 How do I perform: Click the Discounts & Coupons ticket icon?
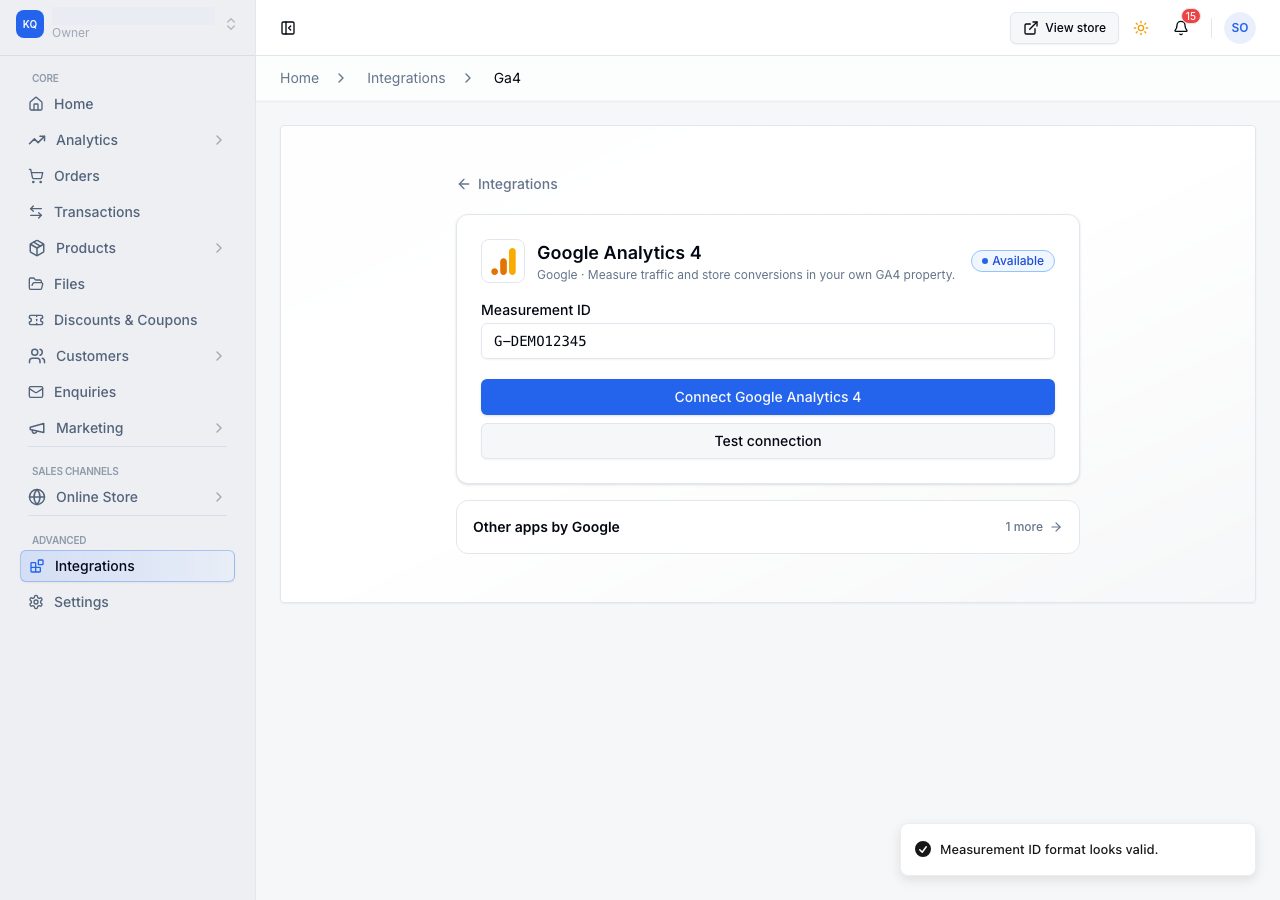tap(36, 320)
